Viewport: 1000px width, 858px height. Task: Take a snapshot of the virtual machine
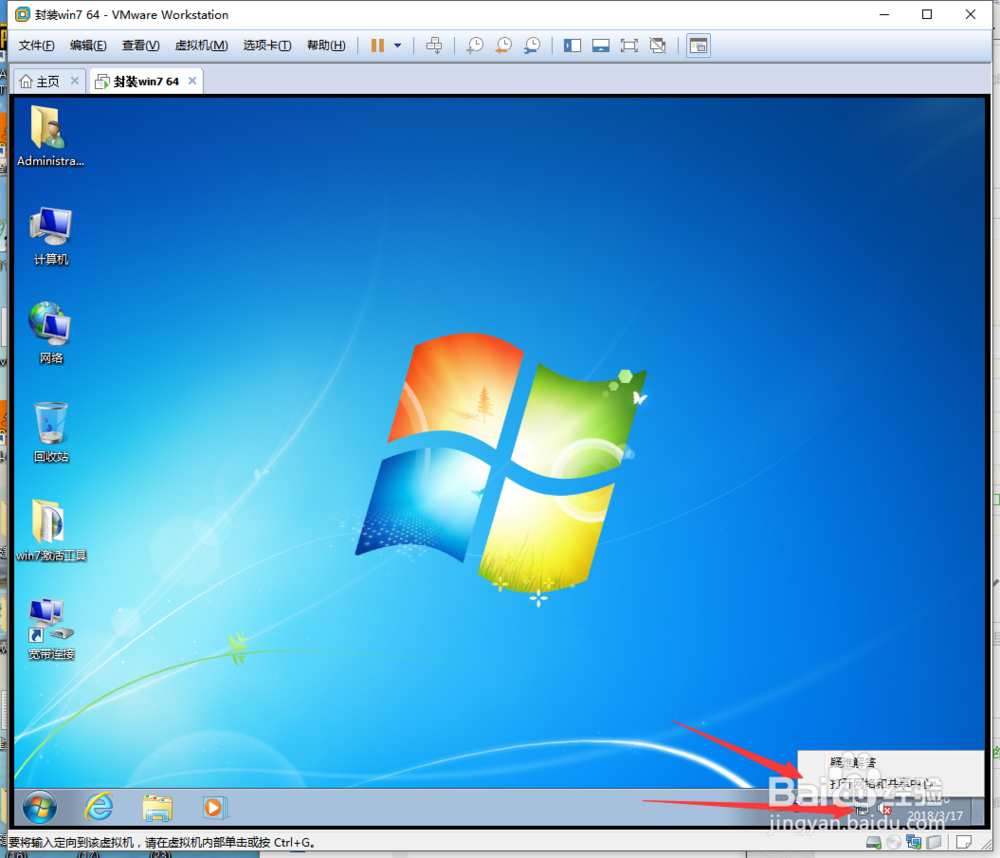click(x=475, y=45)
